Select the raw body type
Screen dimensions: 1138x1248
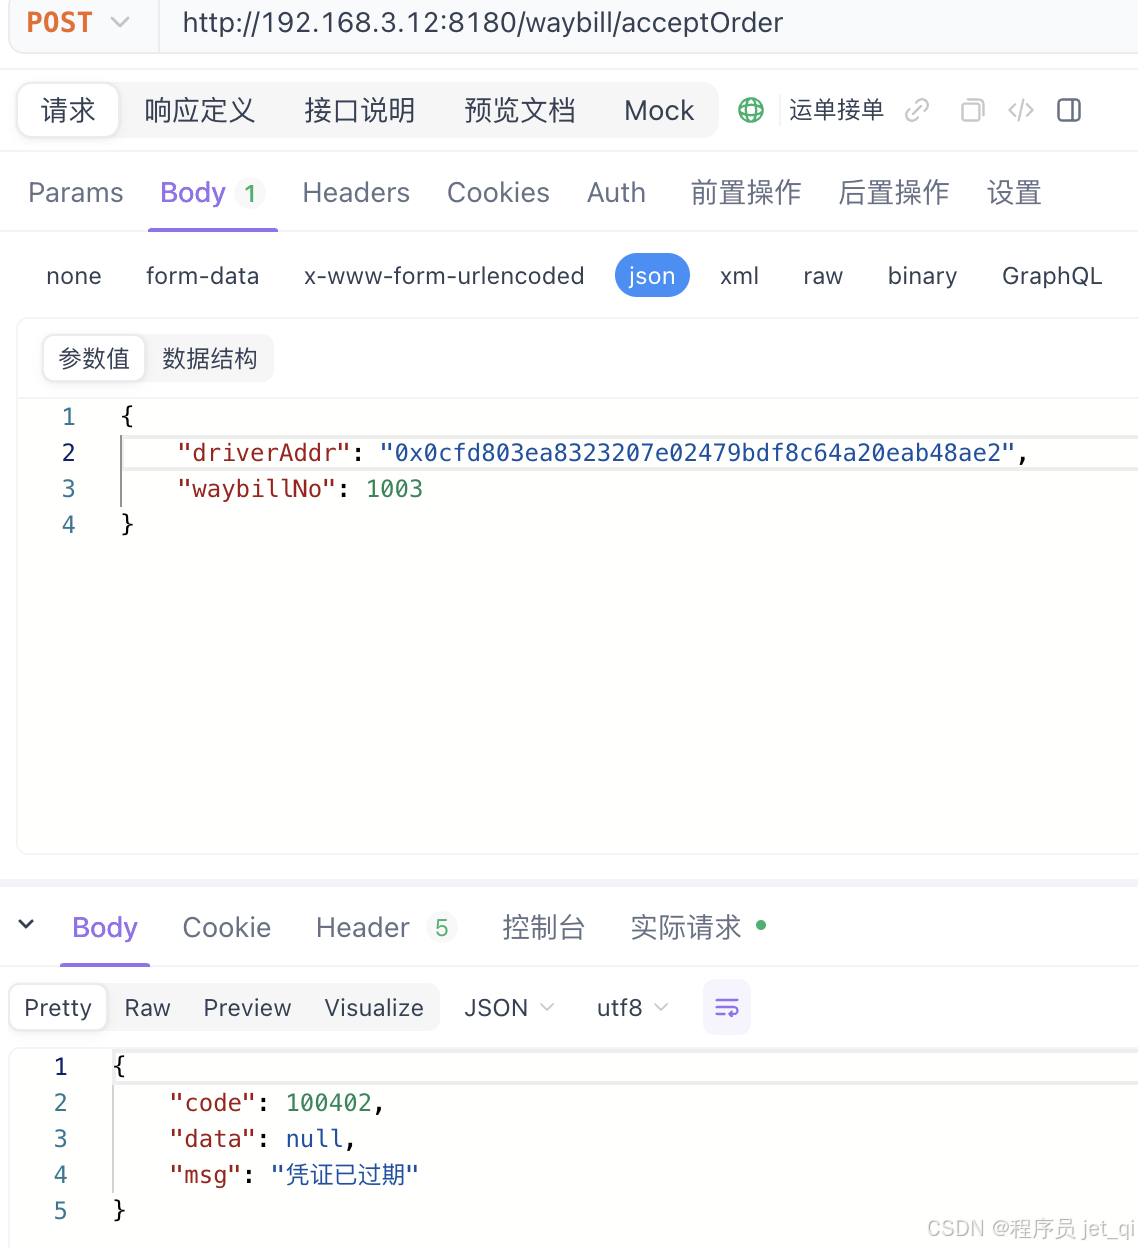click(x=823, y=276)
